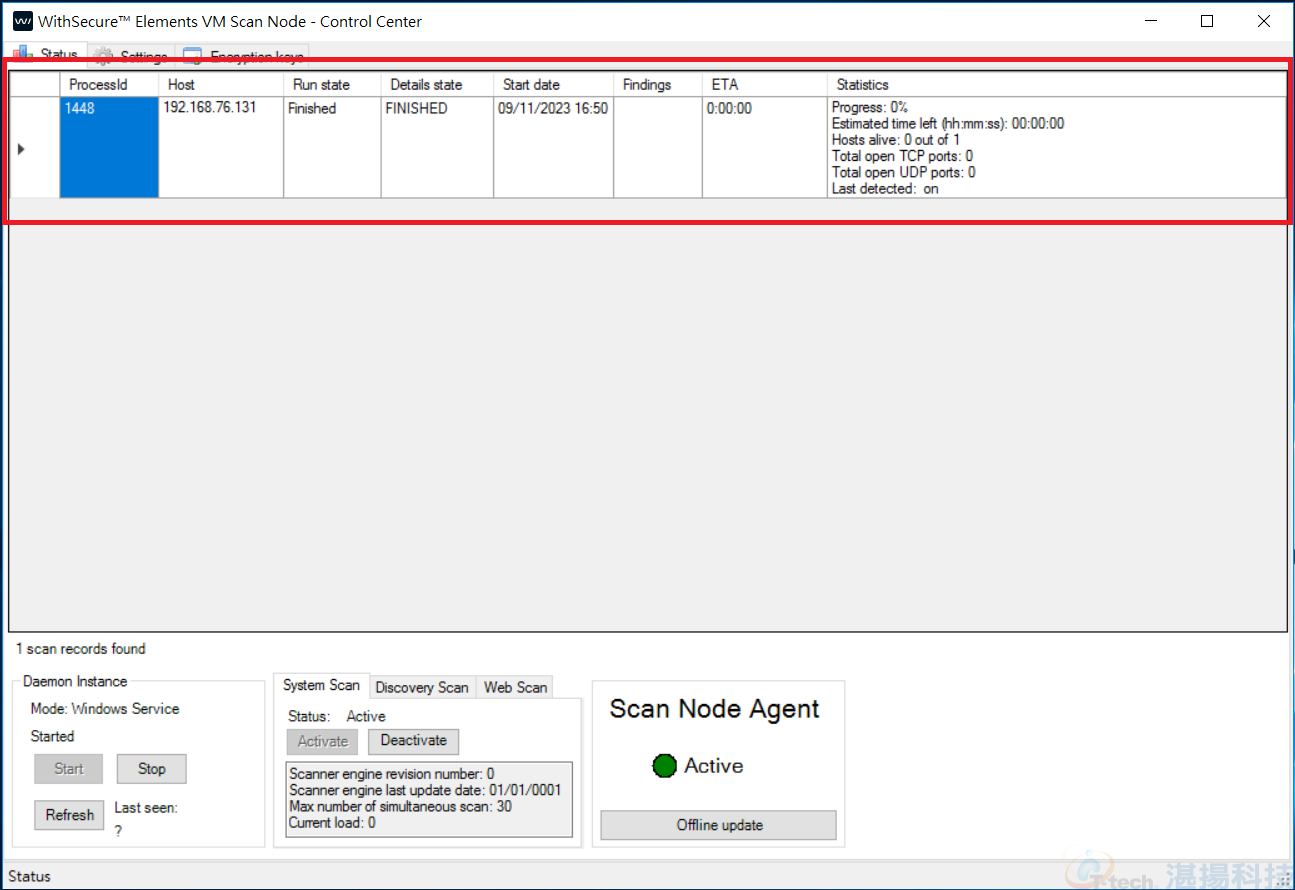This screenshot has width=1295, height=890.
Task: Click the green Active status indicator
Action: pyautogui.click(x=664, y=766)
